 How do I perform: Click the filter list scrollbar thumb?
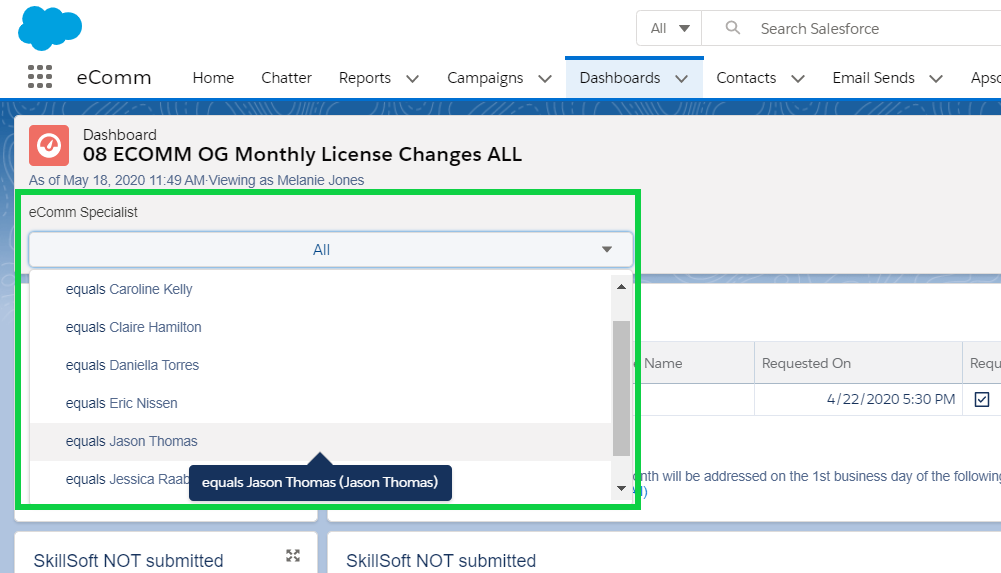pyautogui.click(x=621, y=389)
